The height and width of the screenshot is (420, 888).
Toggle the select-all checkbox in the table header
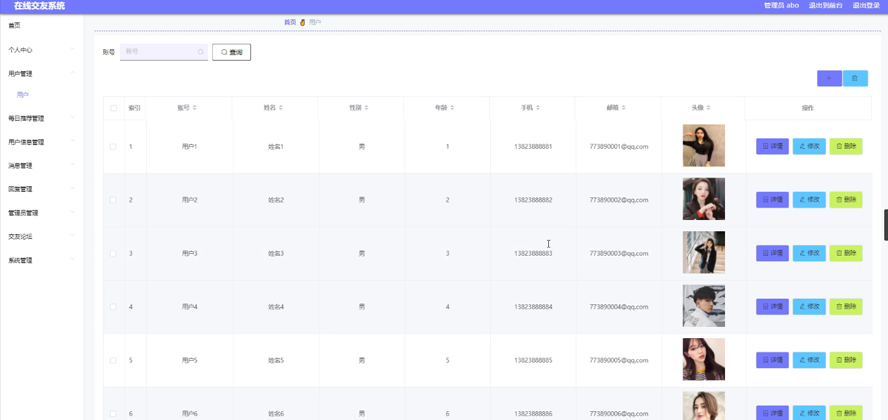click(x=113, y=108)
